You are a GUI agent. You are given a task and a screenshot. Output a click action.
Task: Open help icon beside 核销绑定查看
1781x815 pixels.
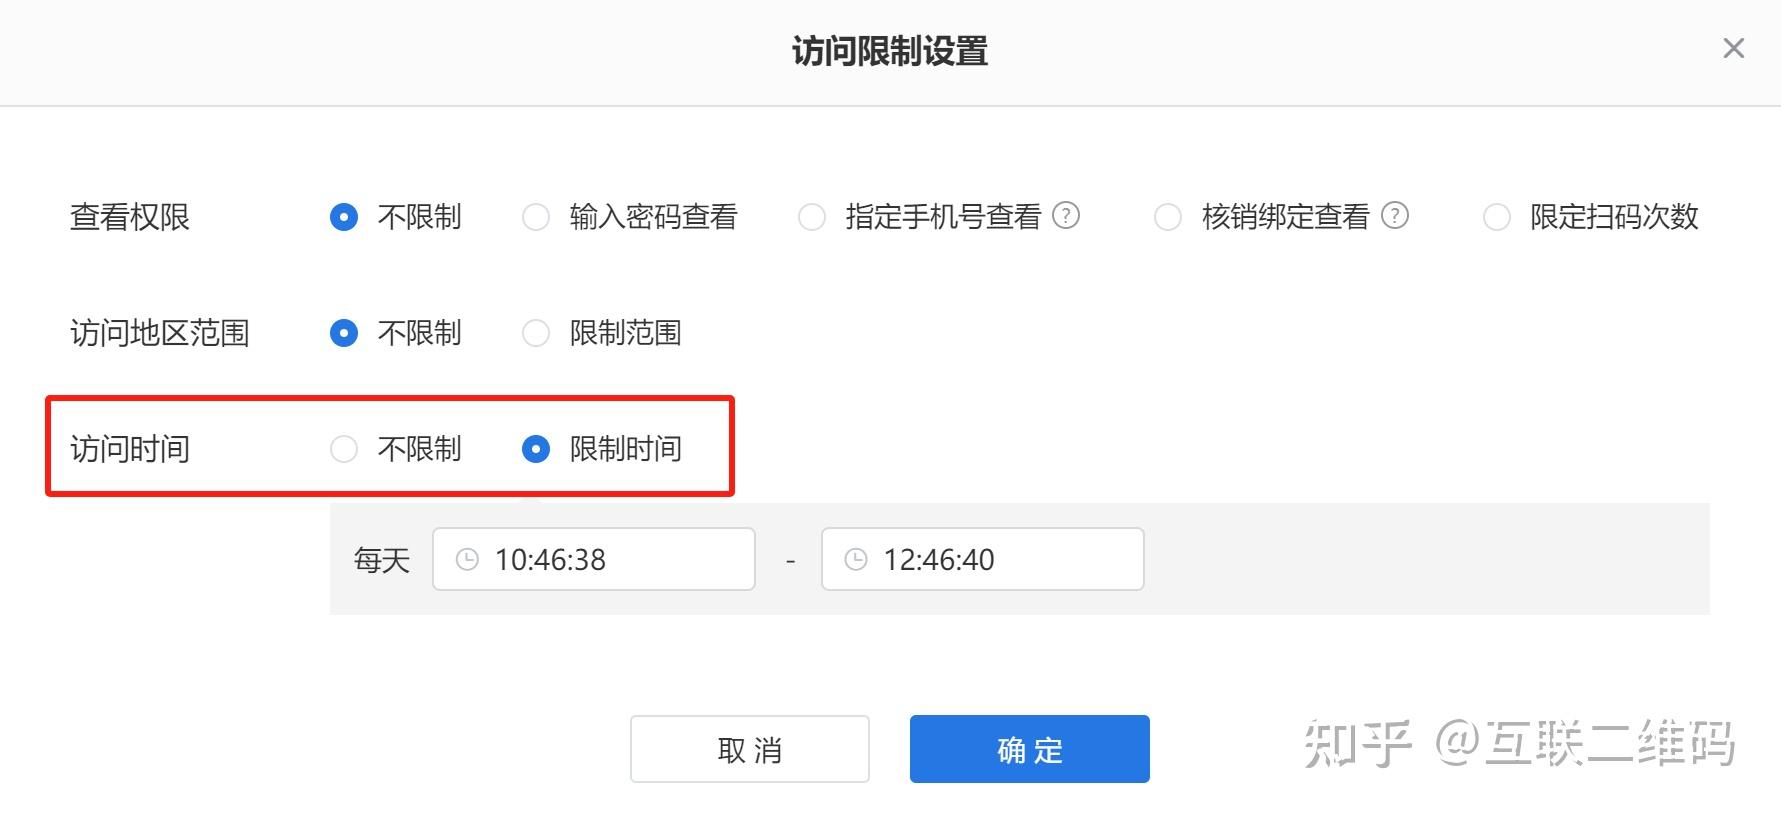[x=1395, y=215]
